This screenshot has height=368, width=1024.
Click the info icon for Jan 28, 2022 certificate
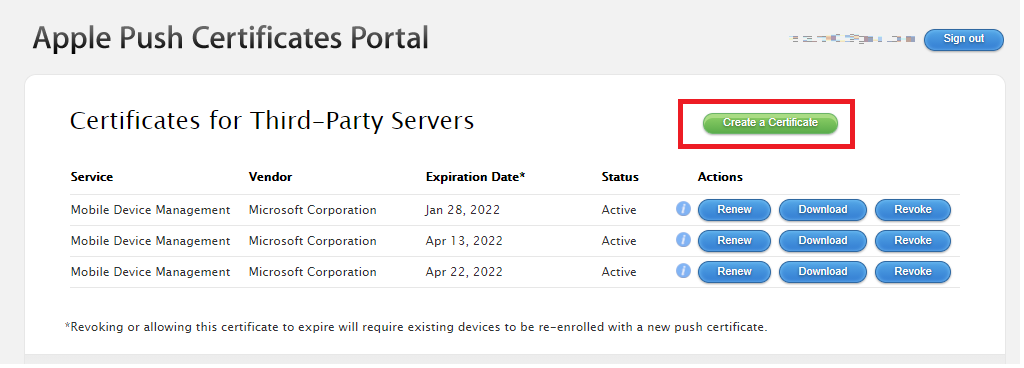click(x=683, y=209)
